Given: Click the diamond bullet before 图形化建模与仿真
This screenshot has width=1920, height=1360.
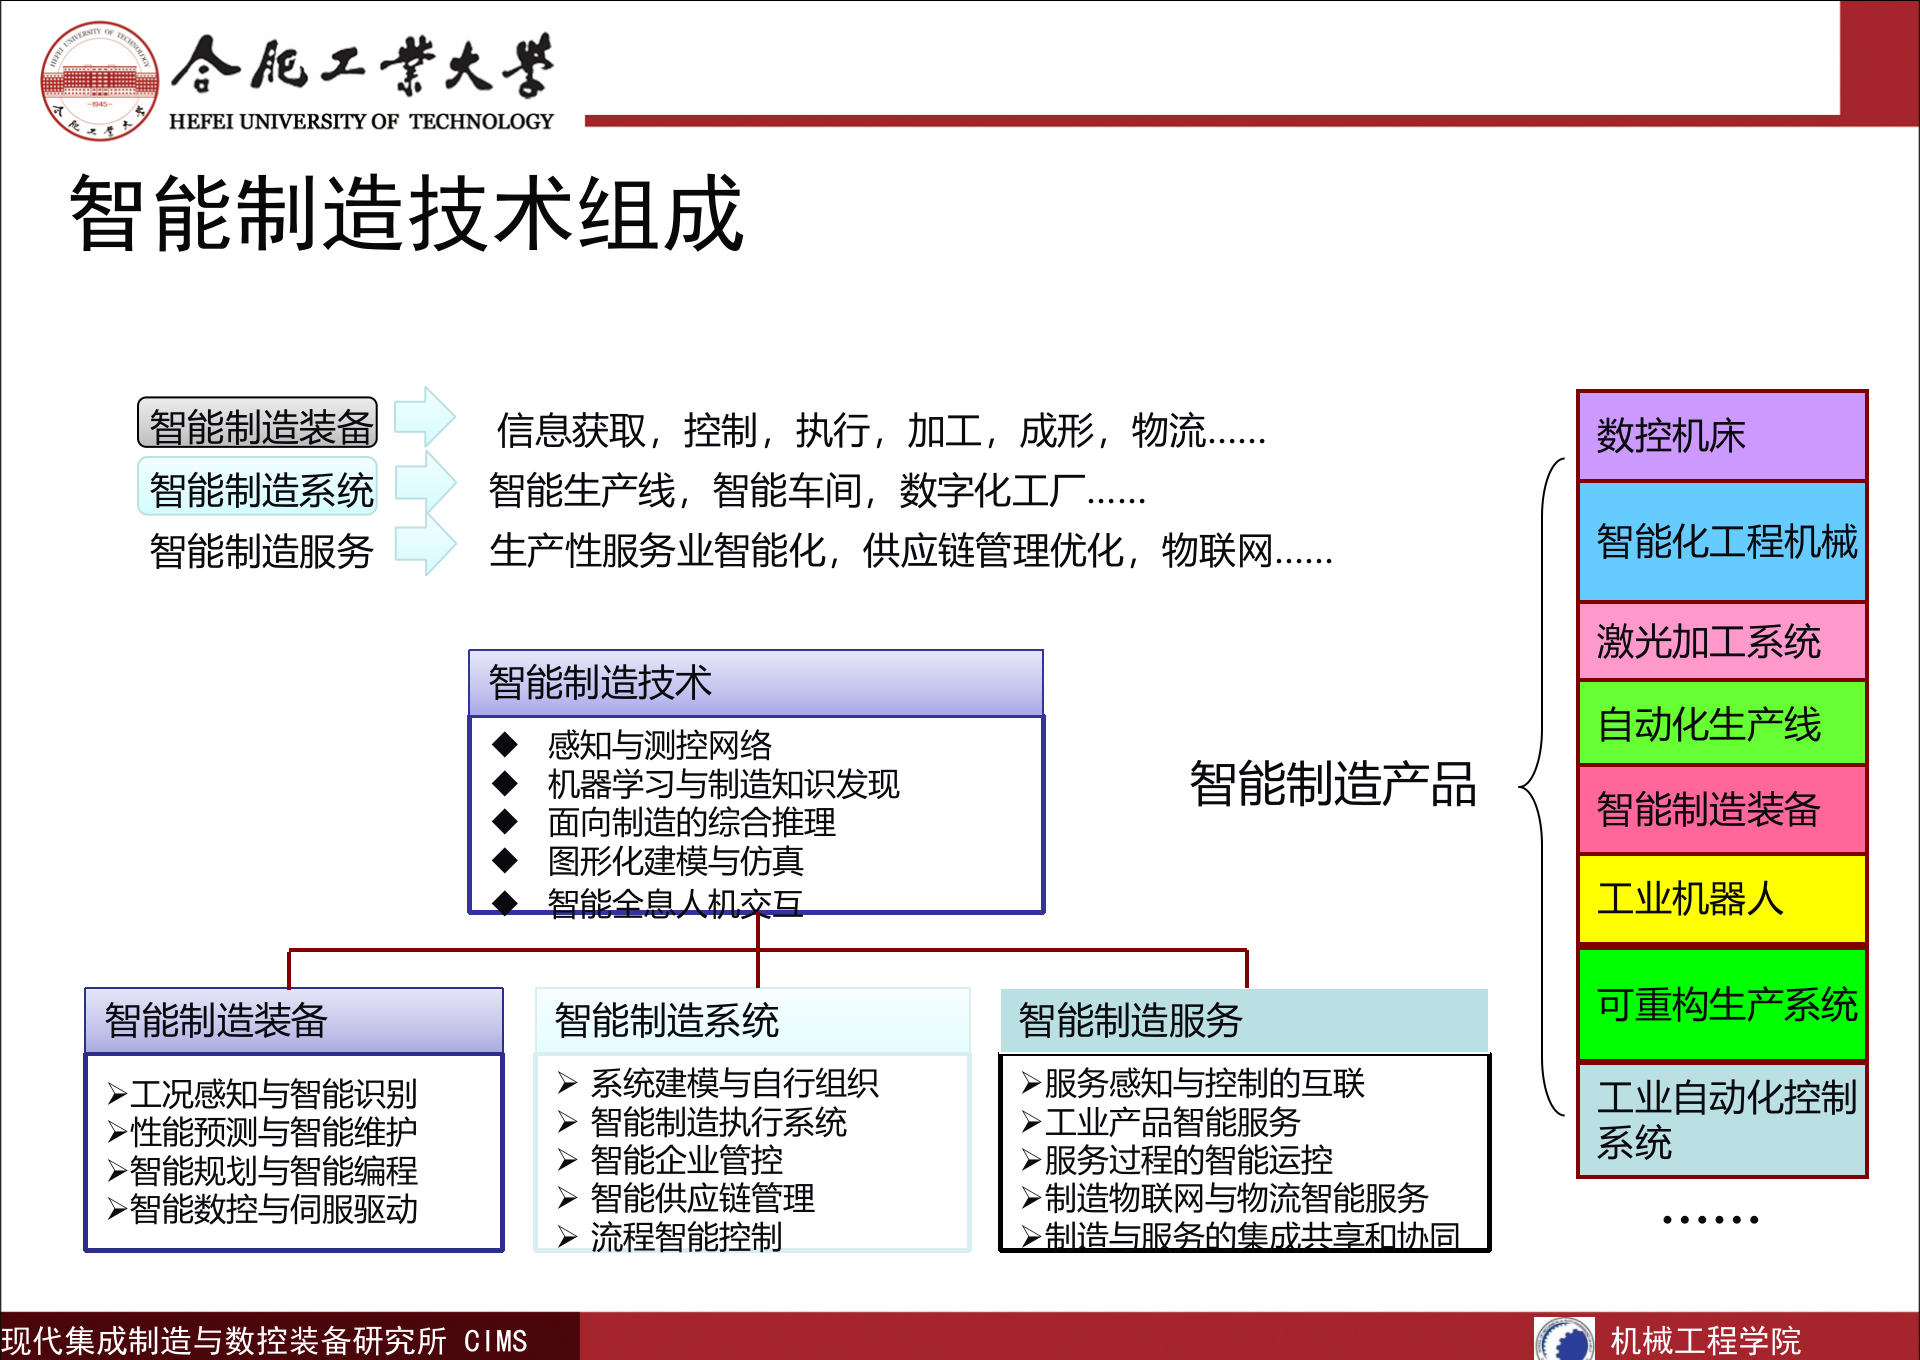Looking at the screenshot, I should coord(504,861).
